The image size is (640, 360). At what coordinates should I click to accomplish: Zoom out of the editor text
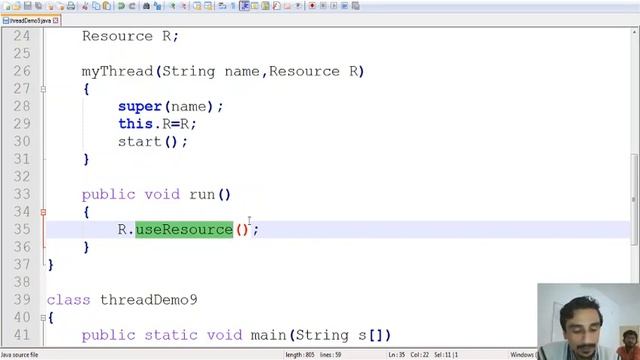point(184,6)
